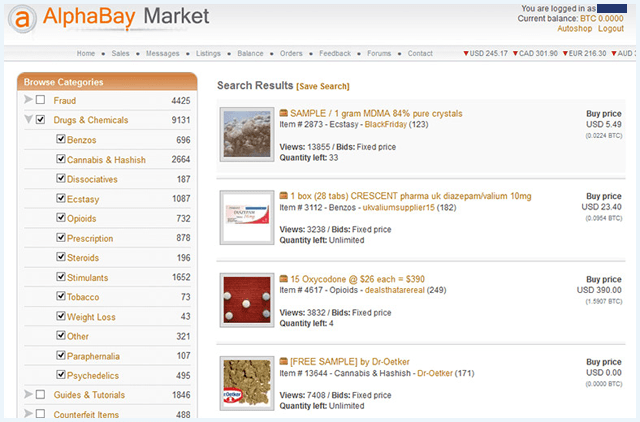Toggle the Paraphernalia checkbox
Viewport: 640px width, 422px height.
point(61,355)
